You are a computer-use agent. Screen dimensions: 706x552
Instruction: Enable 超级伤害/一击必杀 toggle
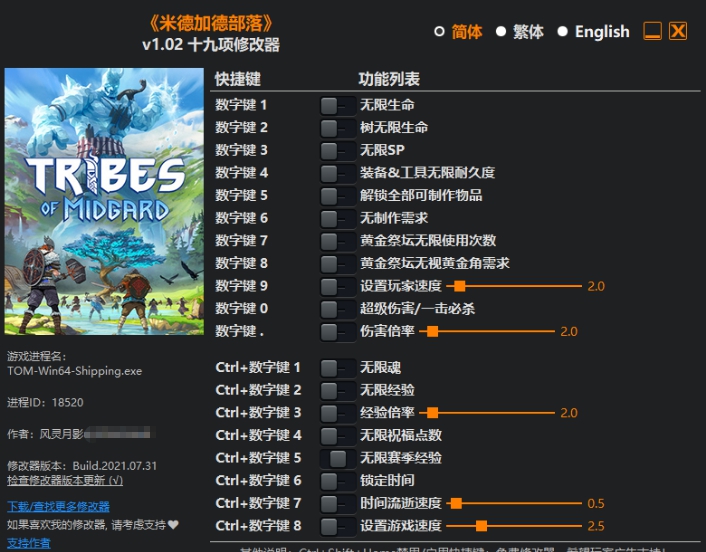pos(338,309)
